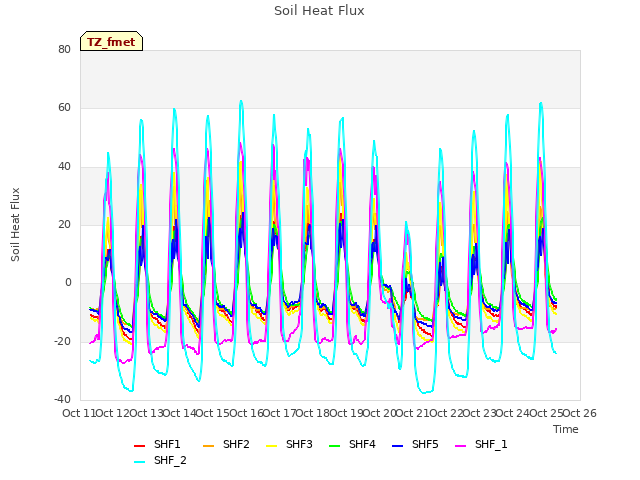Click the Oct 18 x-axis tick label
Viewport: 640px width, 480px height.
click(313, 413)
